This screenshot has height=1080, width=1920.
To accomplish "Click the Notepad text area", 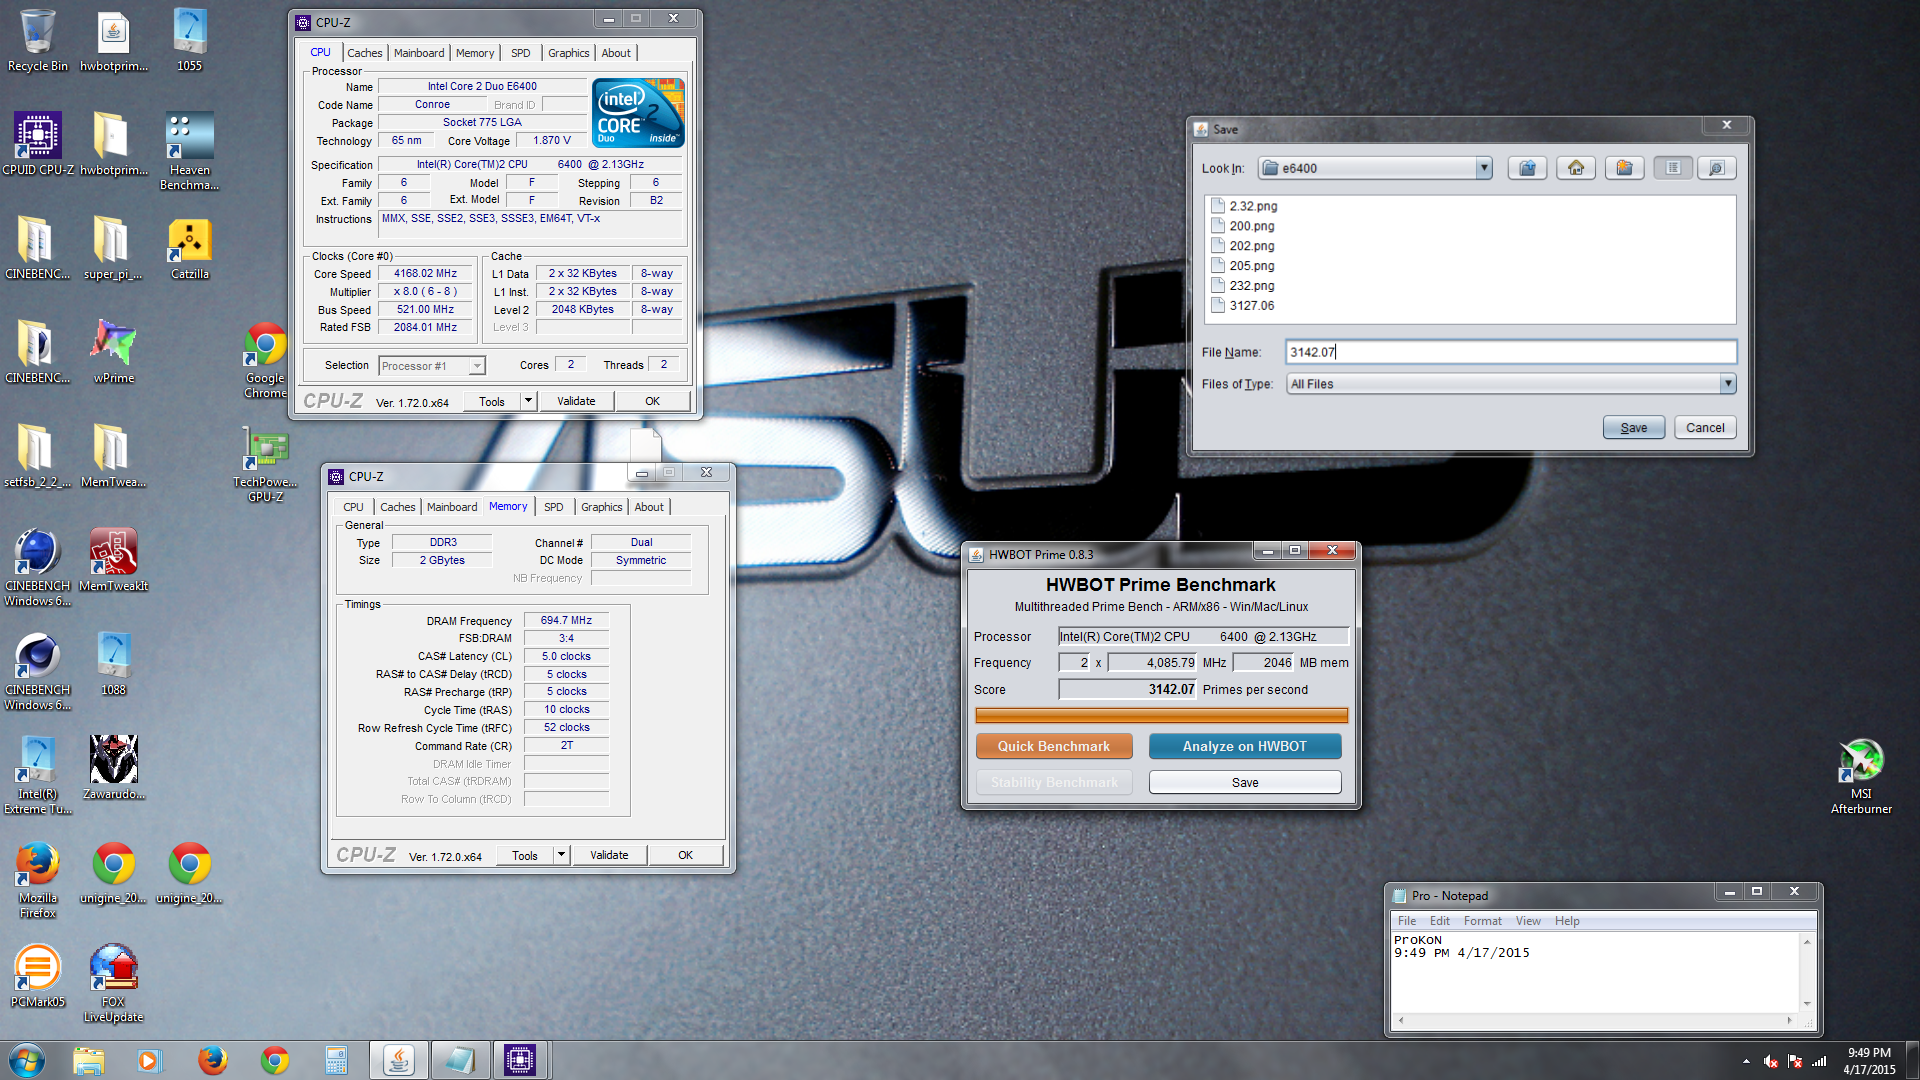I will pos(1596,972).
